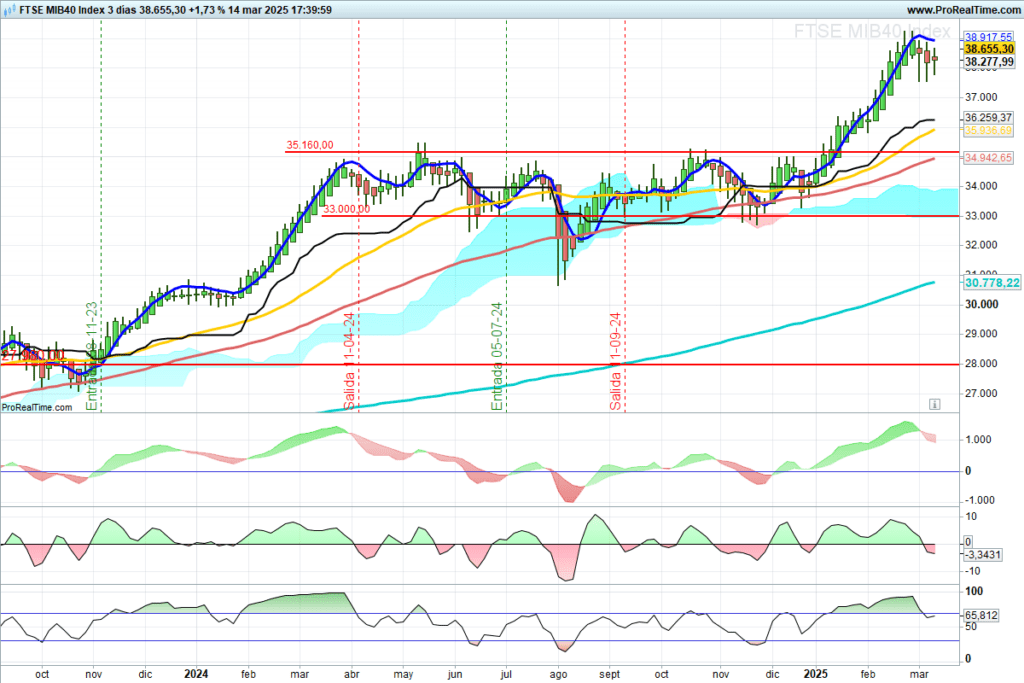Image resolution: width=1024 pixels, height=683 pixels.
Task: Click the 2024 year label on time axis
Action: pos(196,674)
